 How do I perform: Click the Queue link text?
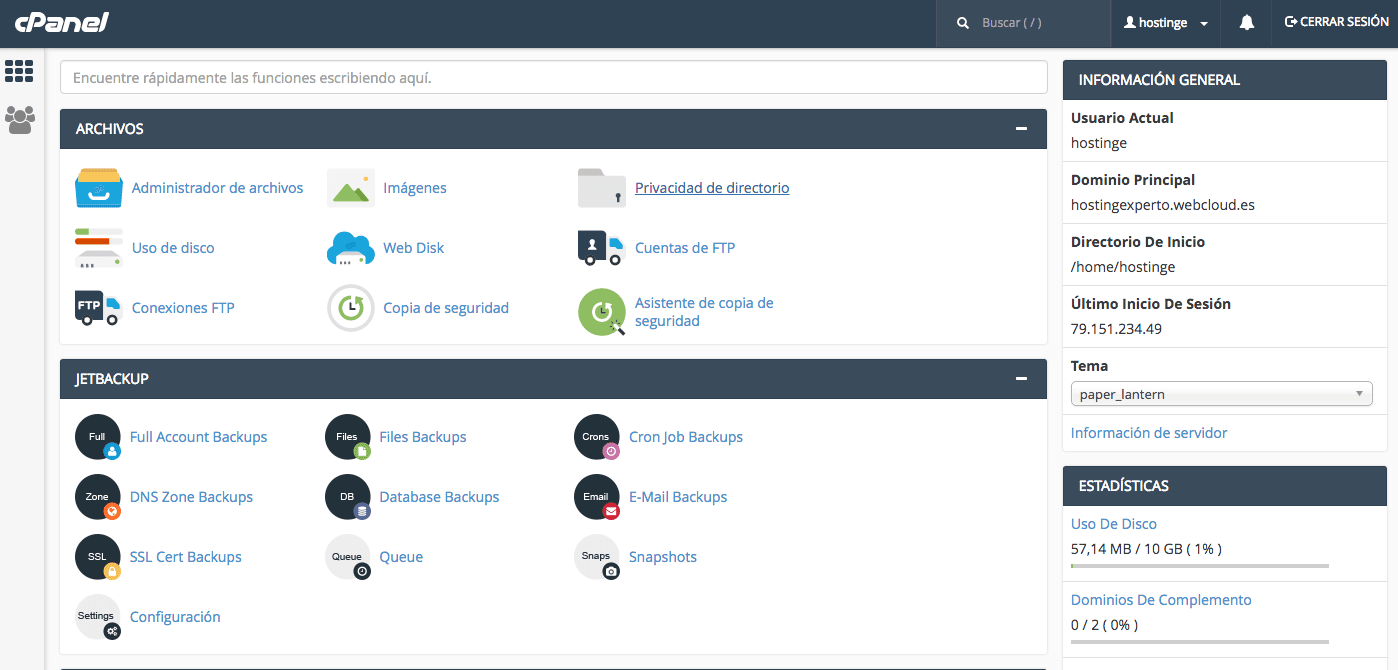401,557
